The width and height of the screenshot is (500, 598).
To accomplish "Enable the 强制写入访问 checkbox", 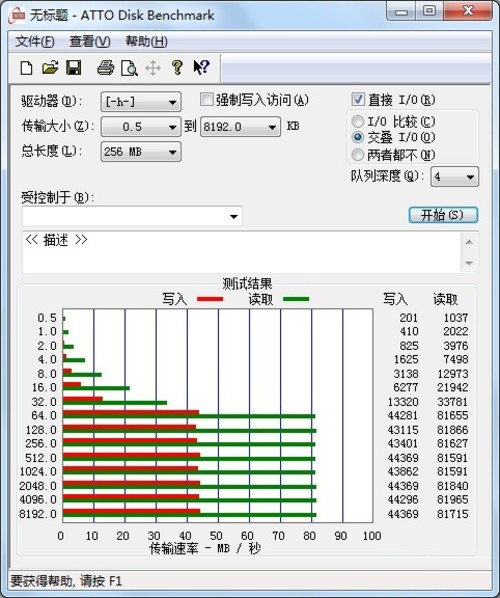I will click(206, 100).
